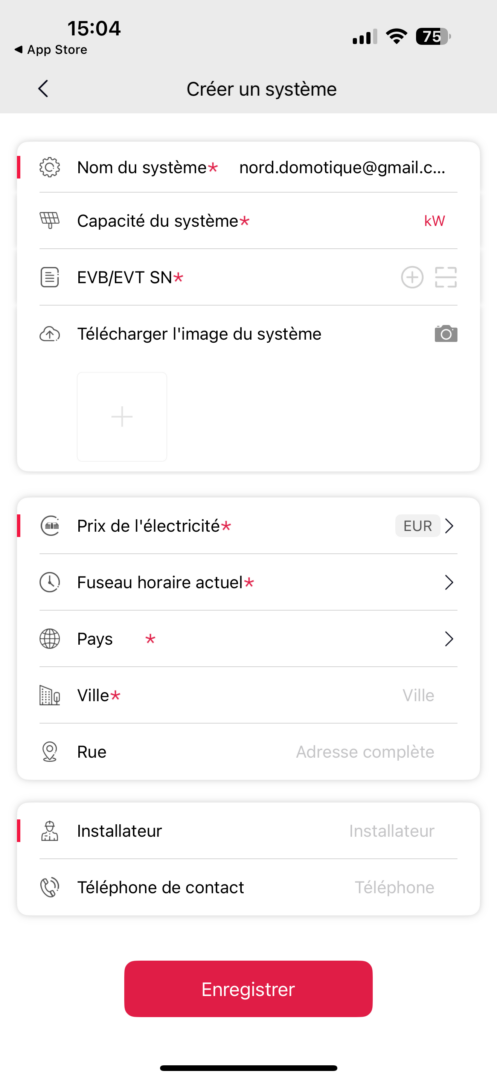This screenshot has height=1080, width=497.
Task: Select the EUR currency badge
Action: click(x=417, y=526)
